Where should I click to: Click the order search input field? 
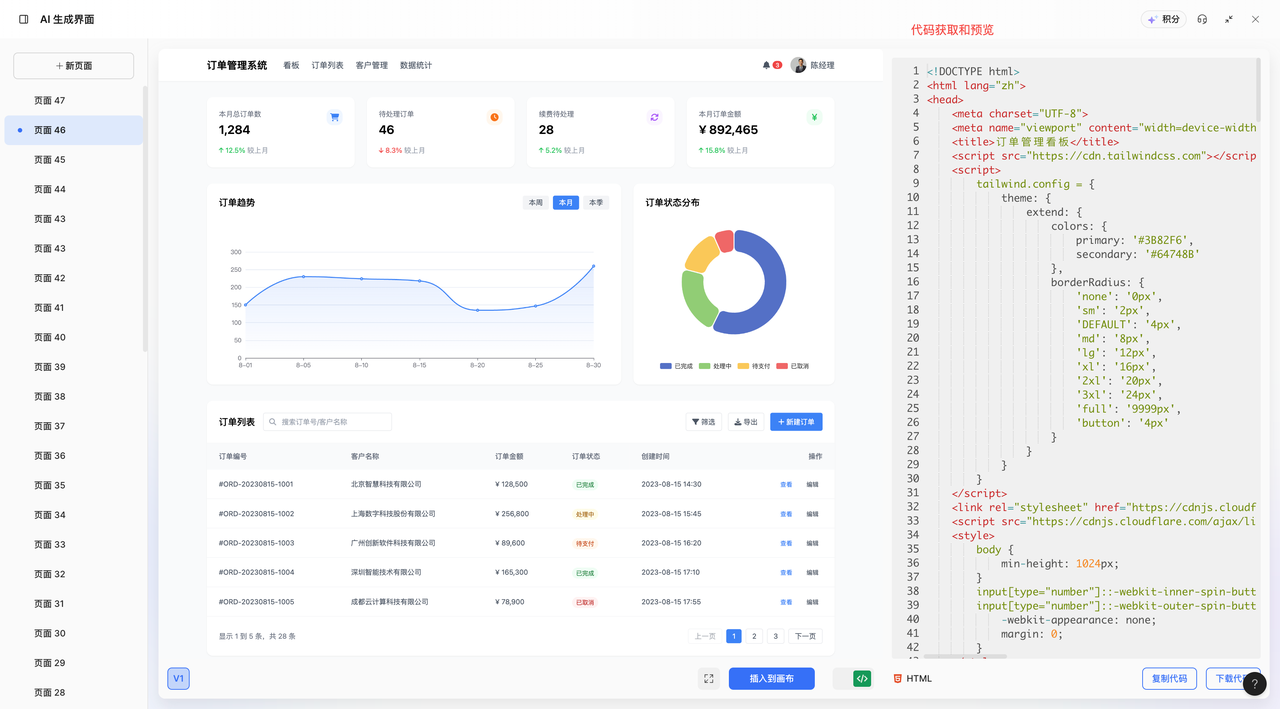click(327, 422)
